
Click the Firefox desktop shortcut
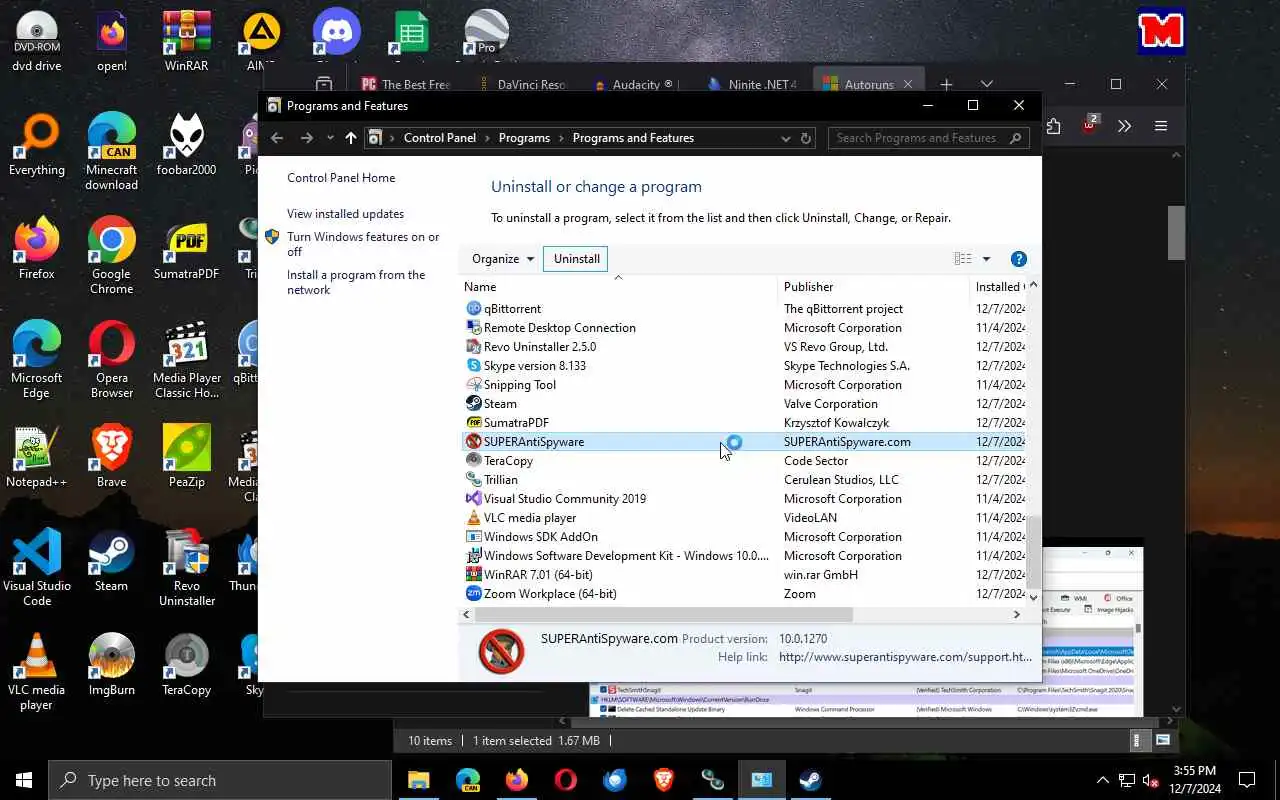point(37,249)
